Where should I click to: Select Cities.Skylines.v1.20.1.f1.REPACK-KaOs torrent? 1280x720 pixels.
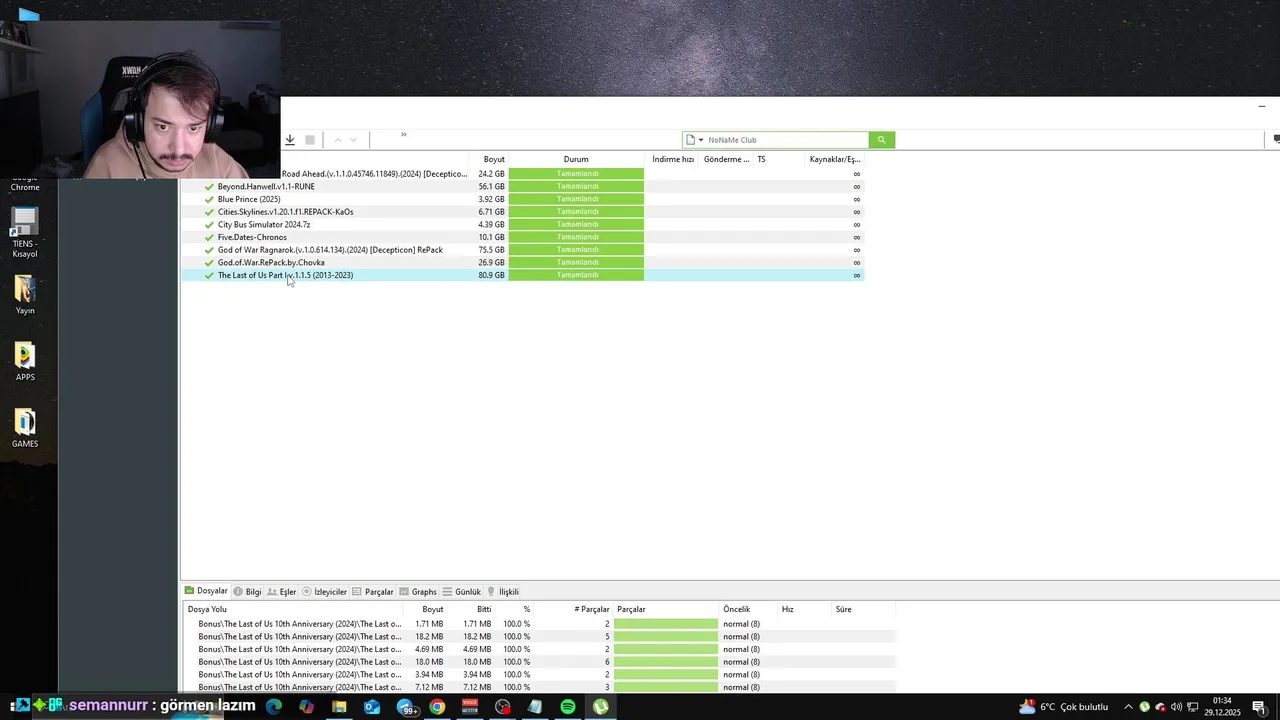285,212
